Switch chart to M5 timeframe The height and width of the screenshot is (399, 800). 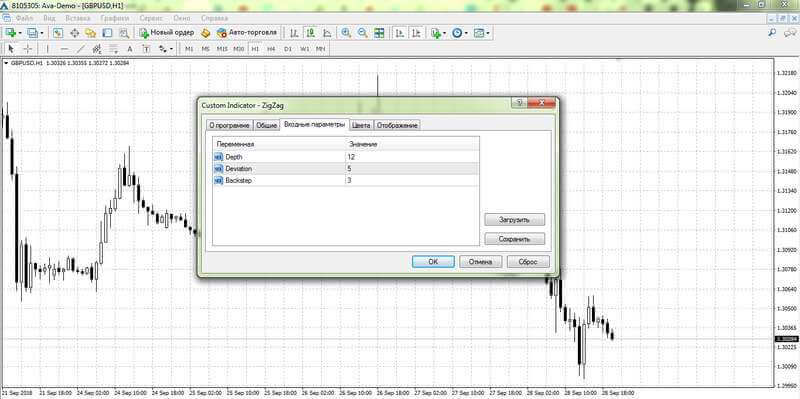pos(206,49)
